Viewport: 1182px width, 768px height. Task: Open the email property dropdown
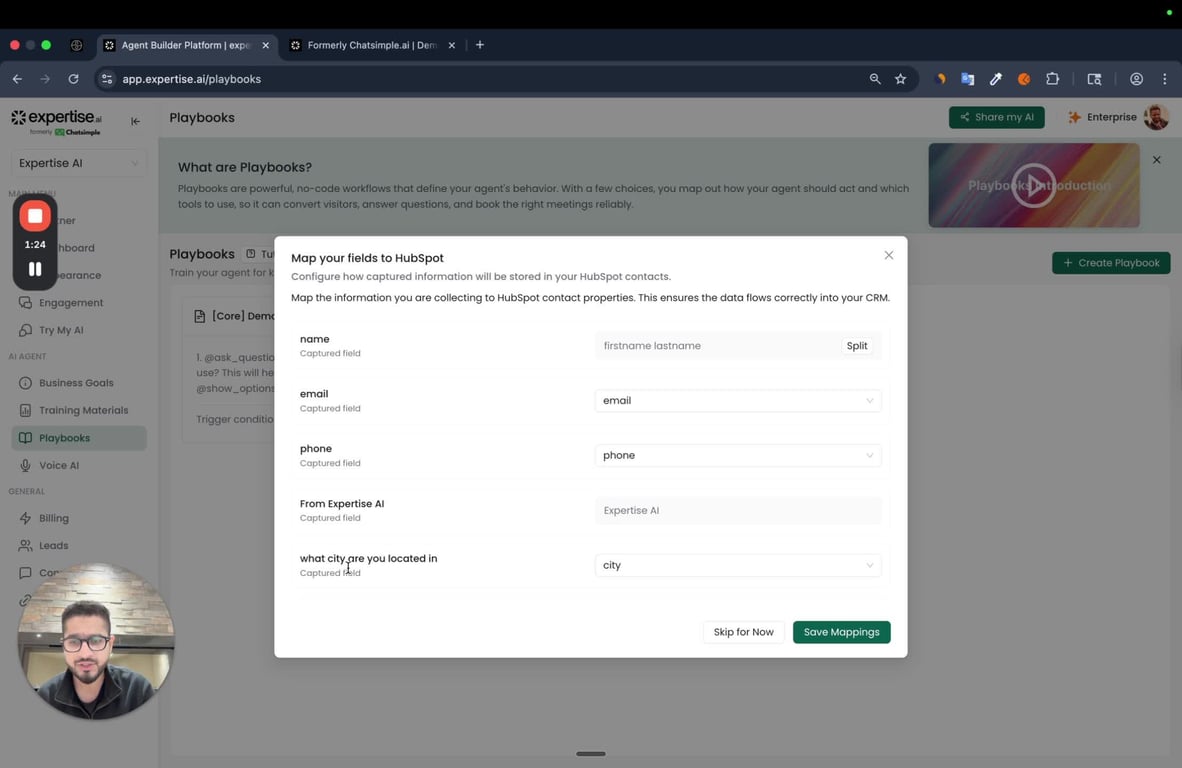pyautogui.click(x=737, y=400)
